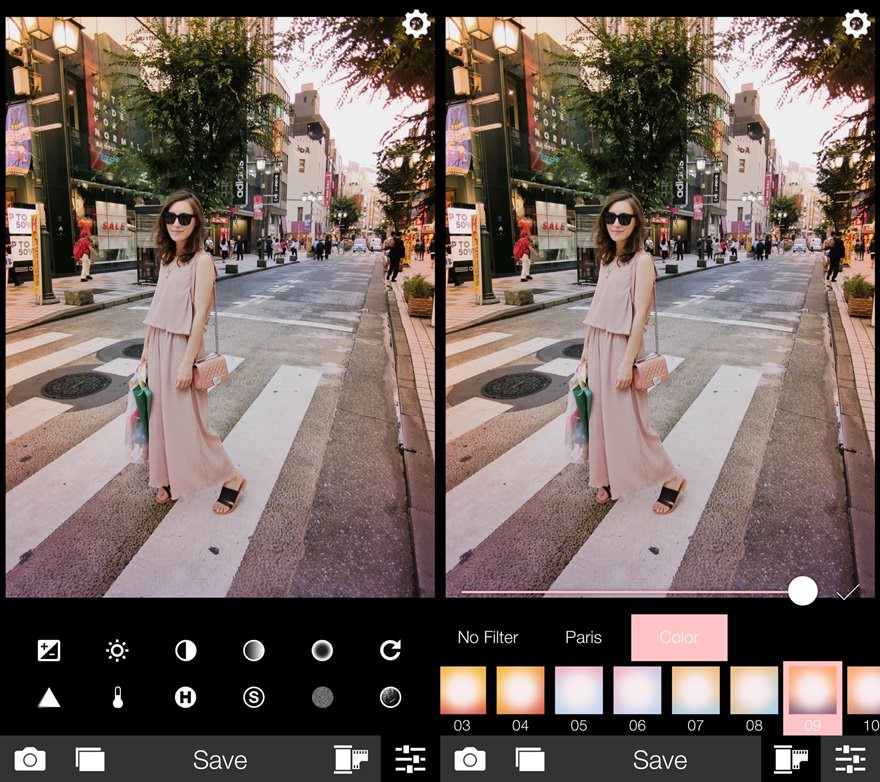Open the Paris filter category

tap(583, 637)
